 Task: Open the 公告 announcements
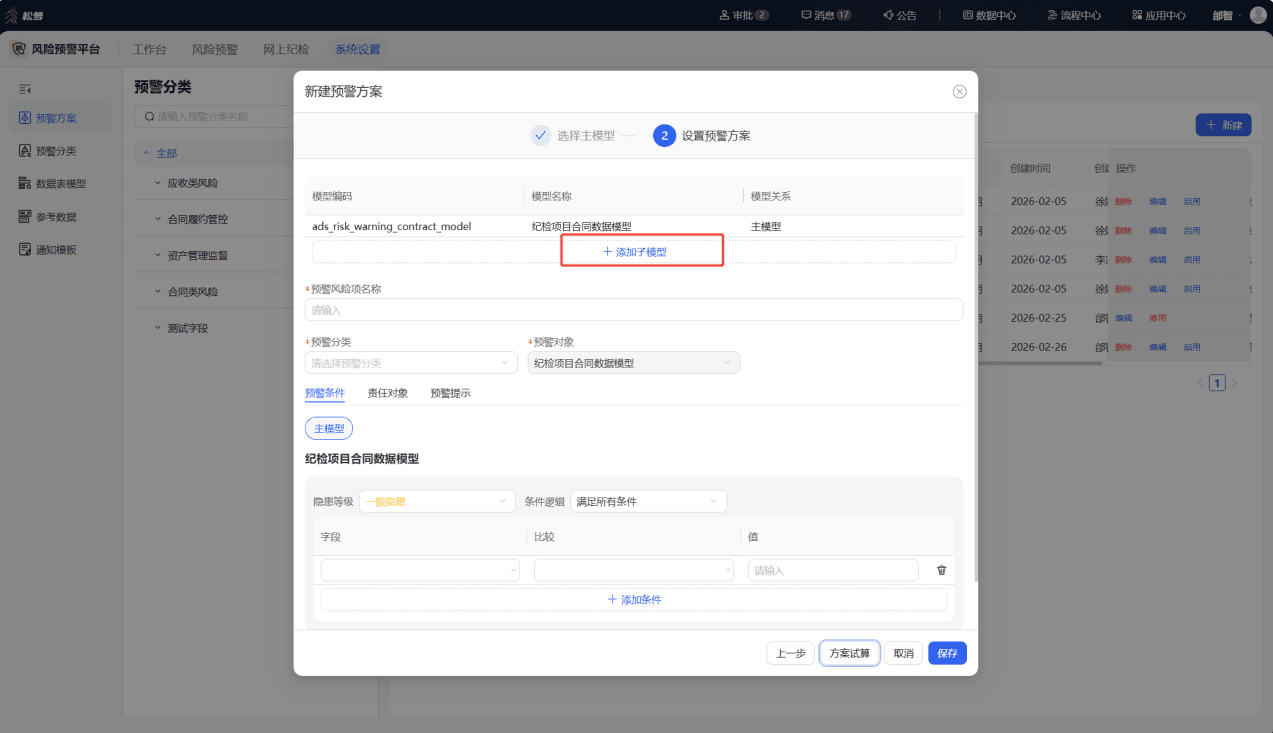tap(899, 15)
